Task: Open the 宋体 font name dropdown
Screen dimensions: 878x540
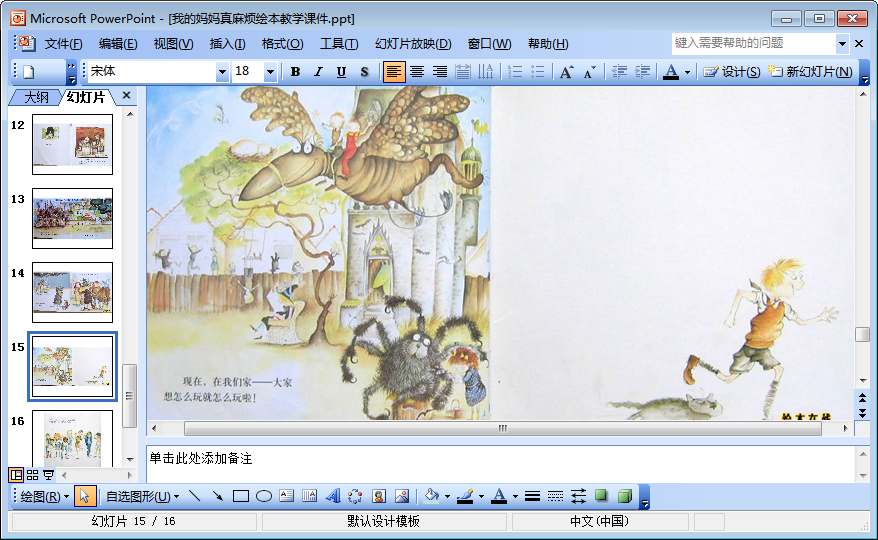Action: 222,72
